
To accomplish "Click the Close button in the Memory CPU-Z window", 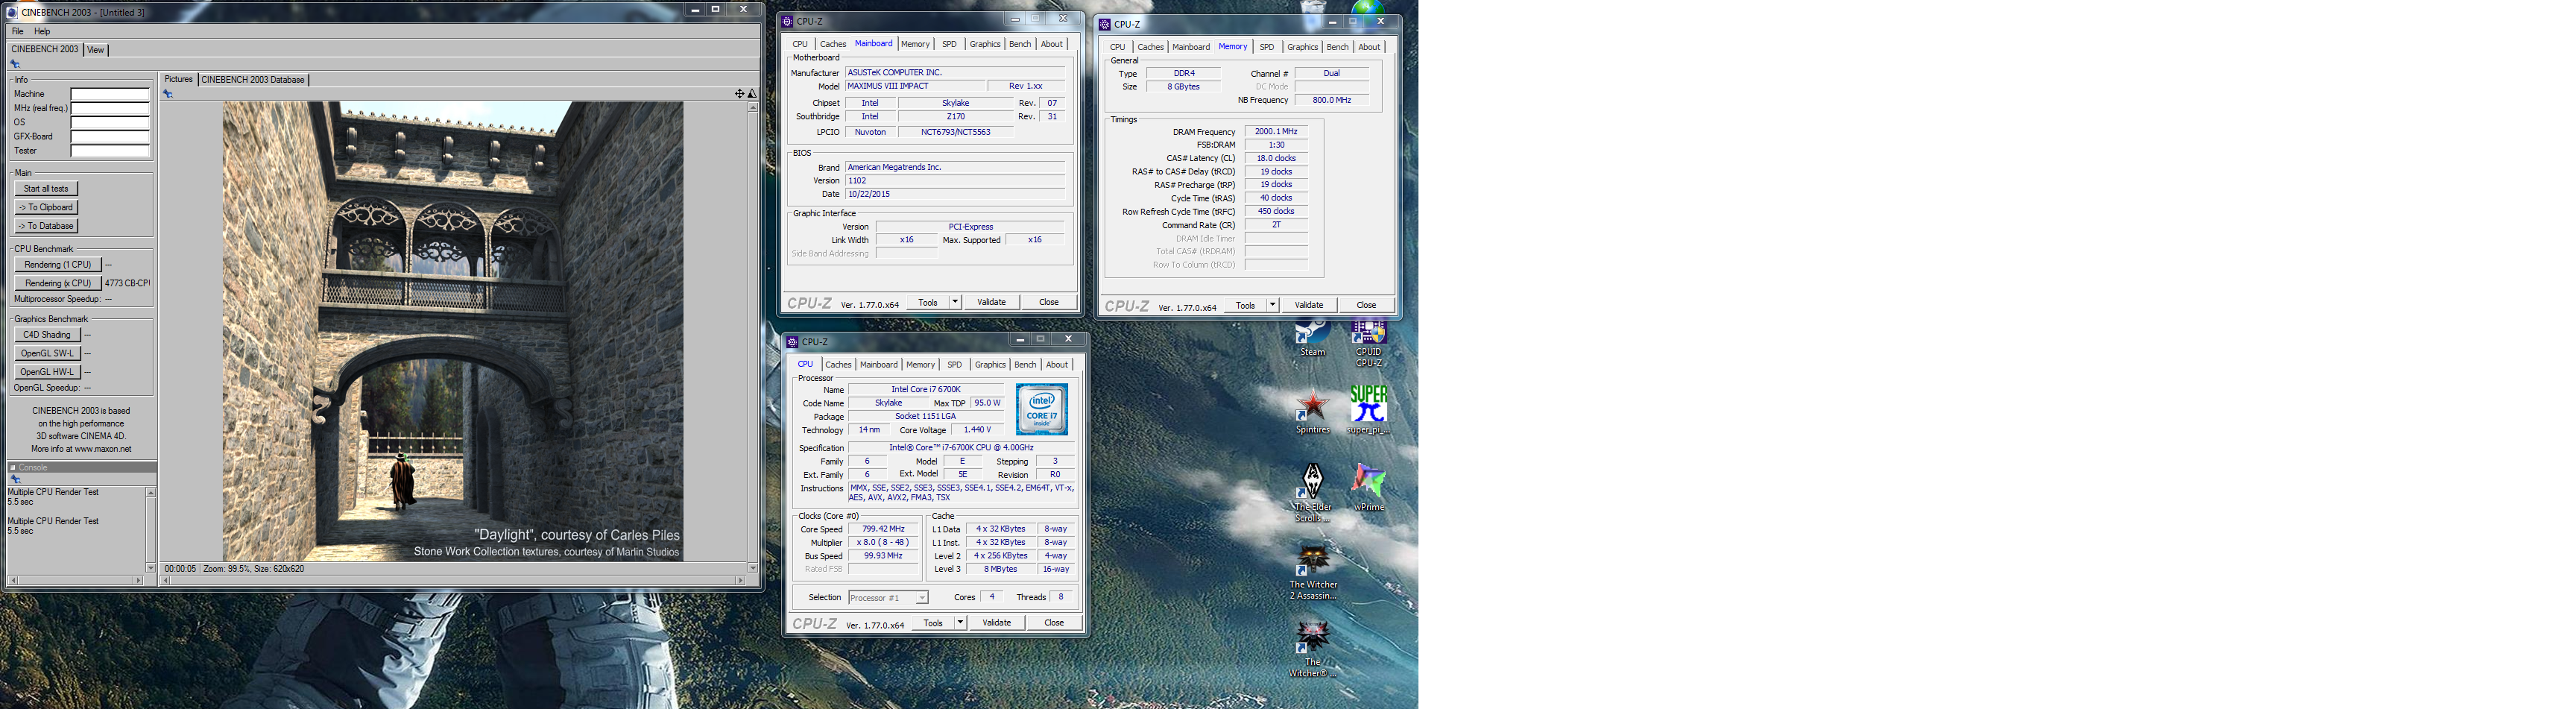I will click(1366, 305).
